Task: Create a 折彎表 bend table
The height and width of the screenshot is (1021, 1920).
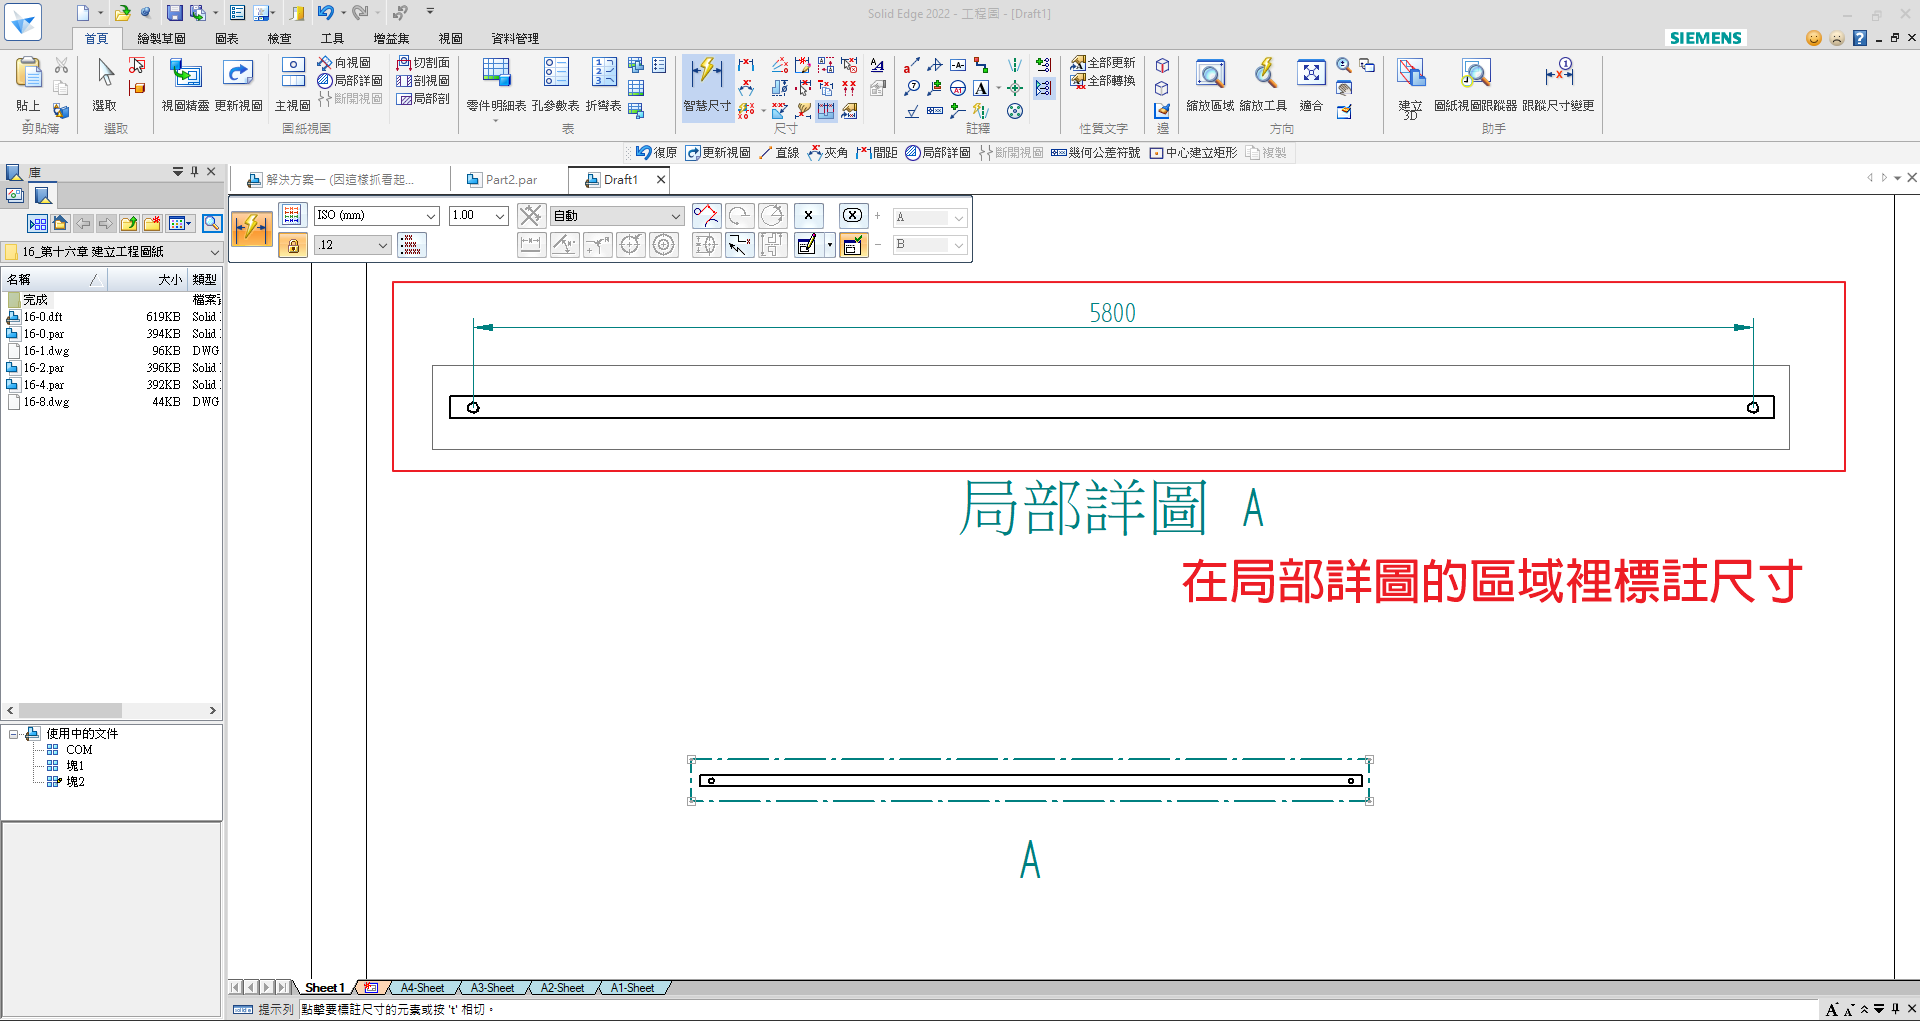Action: tap(604, 85)
